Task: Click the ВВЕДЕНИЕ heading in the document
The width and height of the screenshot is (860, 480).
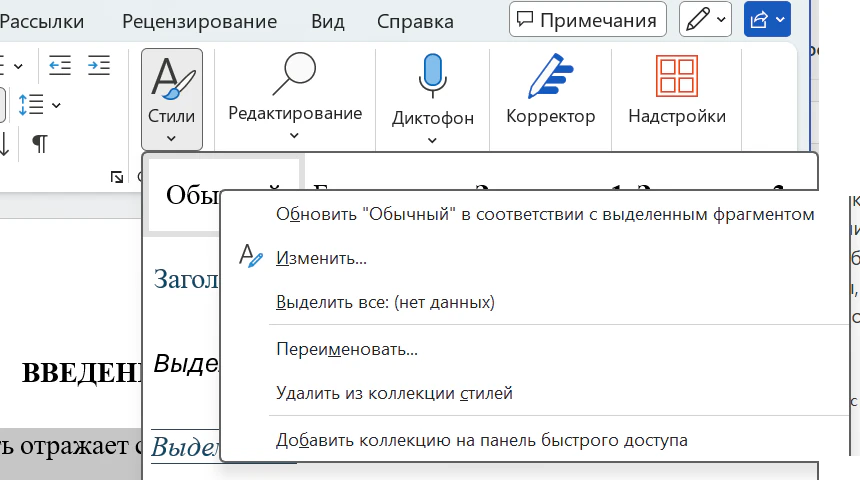Action: point(81,374)
